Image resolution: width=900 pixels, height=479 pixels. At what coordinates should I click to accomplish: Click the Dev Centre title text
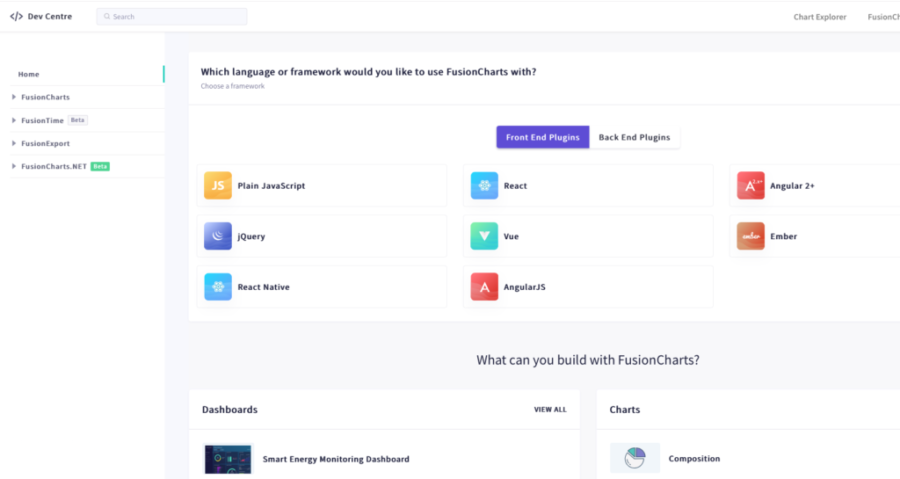[x=50, y=17]
